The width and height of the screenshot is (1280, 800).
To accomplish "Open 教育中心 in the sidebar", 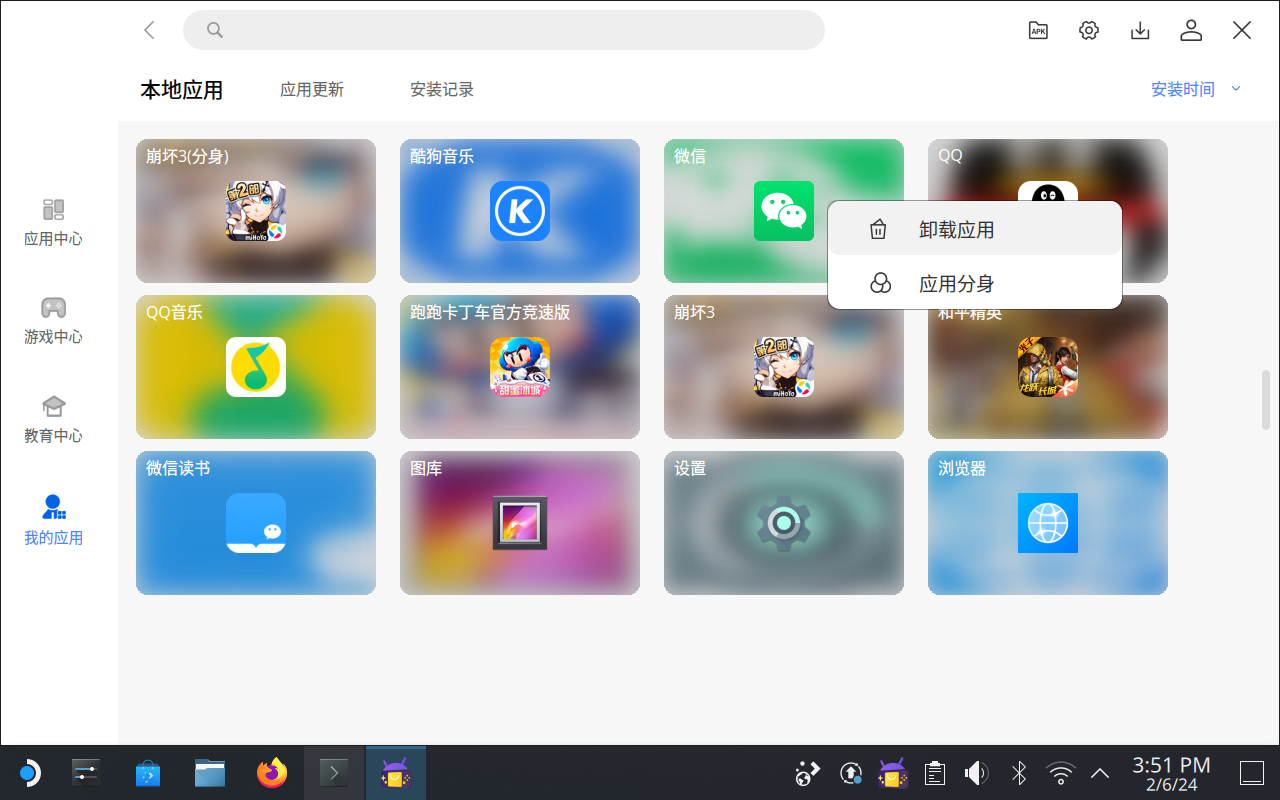I will point(54,419).
